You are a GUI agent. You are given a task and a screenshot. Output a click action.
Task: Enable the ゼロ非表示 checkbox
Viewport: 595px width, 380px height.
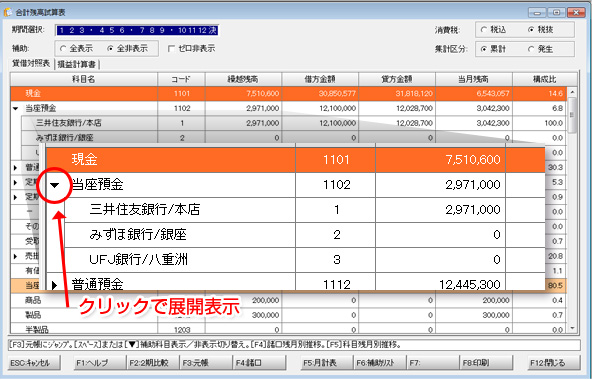[x=172, y=49]
